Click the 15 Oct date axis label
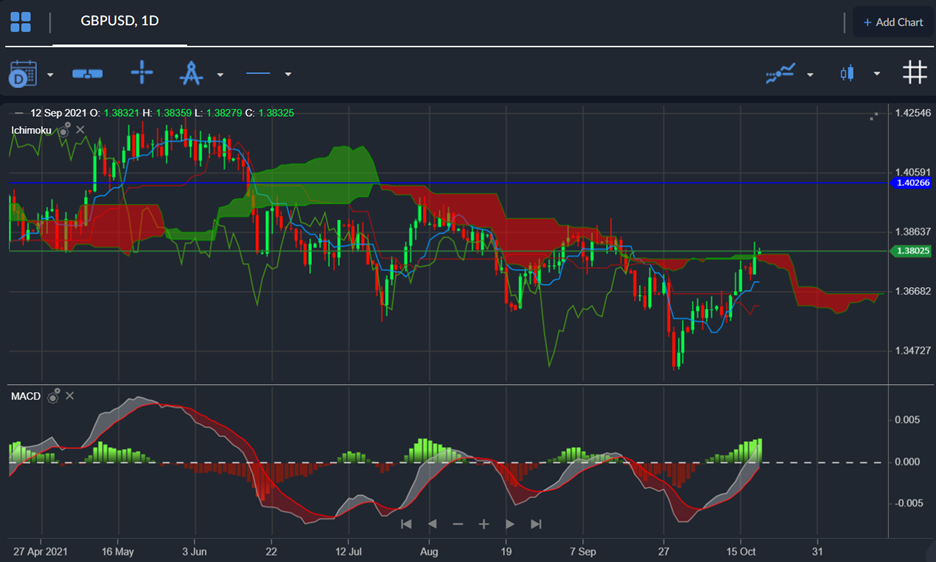Screen dimensions: 936x562 click(741, 551)
